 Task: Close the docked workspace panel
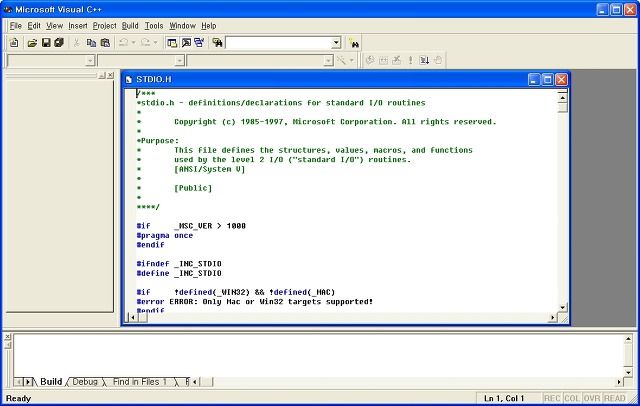pyautogui.click(x=111, y=75)
